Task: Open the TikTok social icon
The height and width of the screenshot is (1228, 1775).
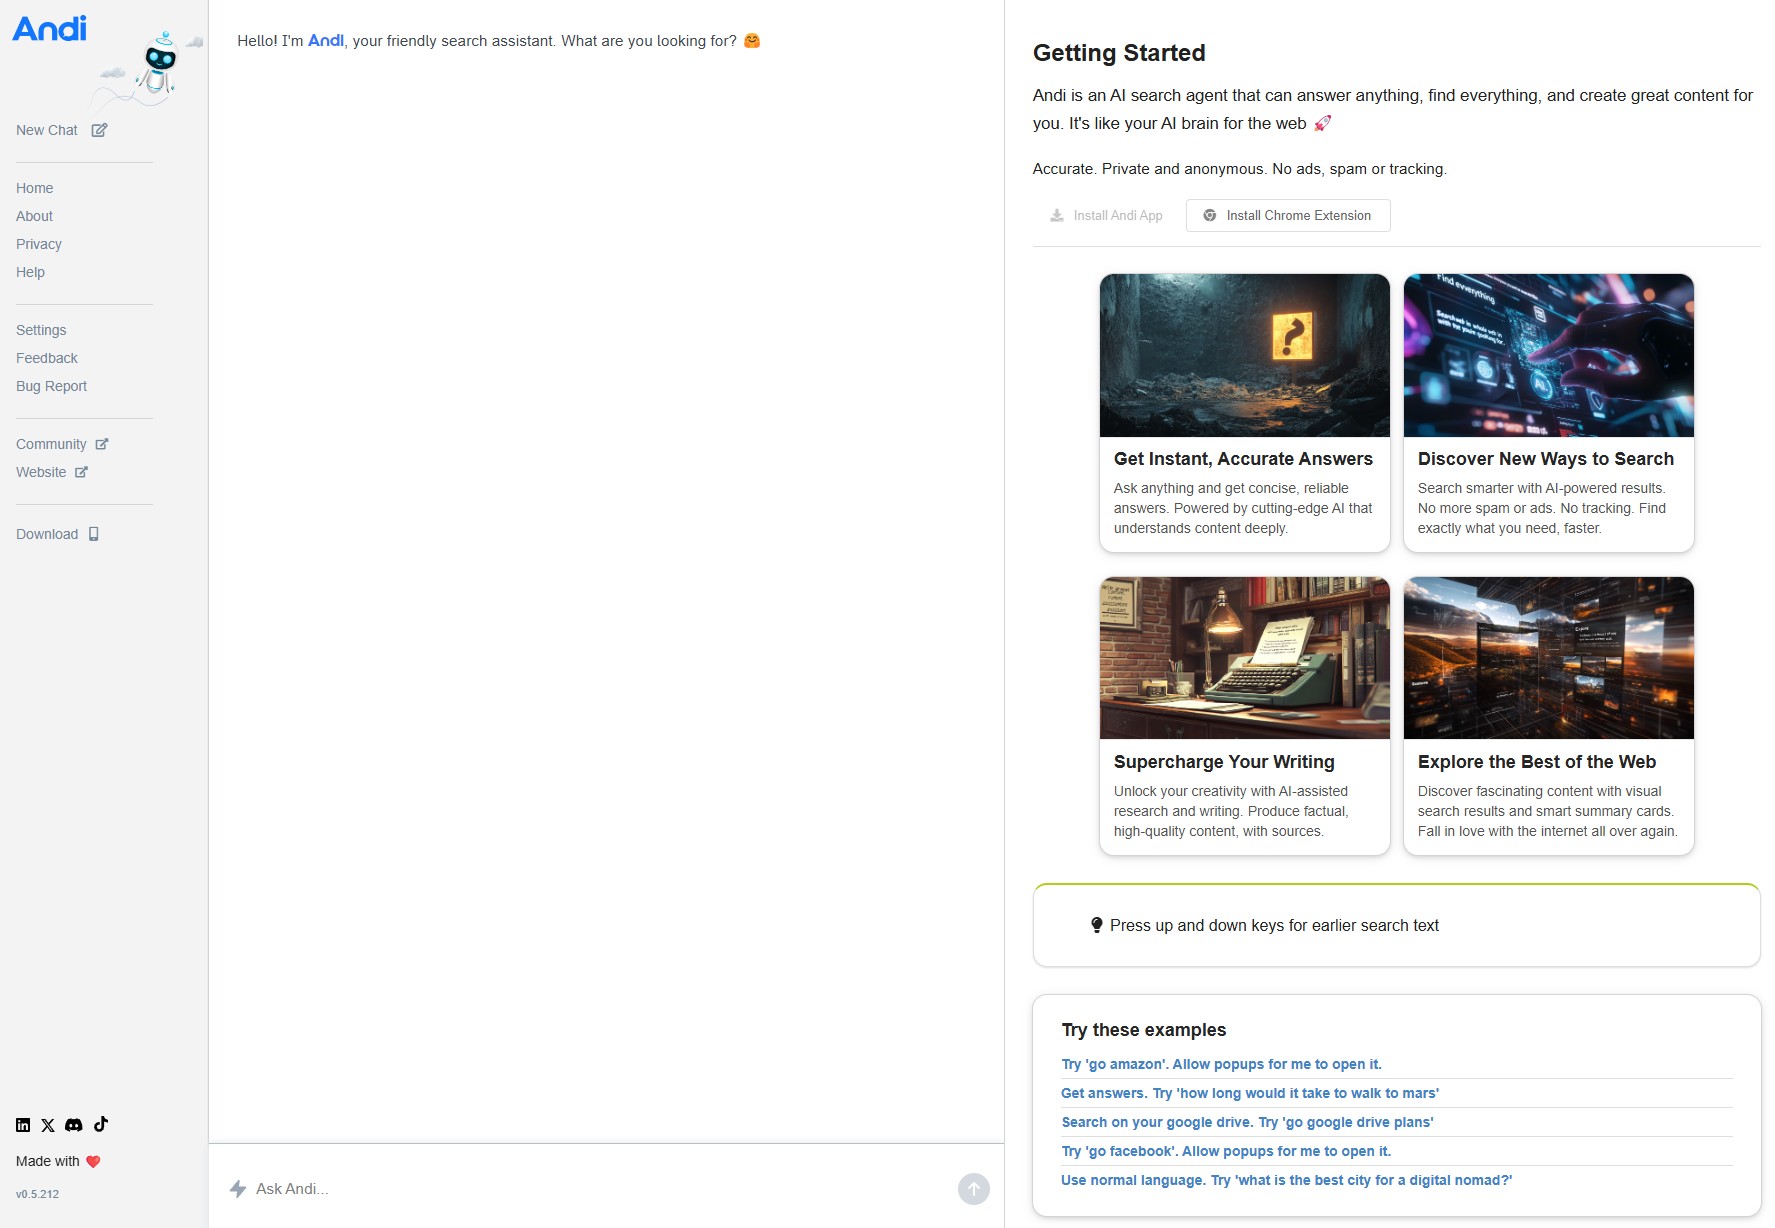Action: 101,1124
